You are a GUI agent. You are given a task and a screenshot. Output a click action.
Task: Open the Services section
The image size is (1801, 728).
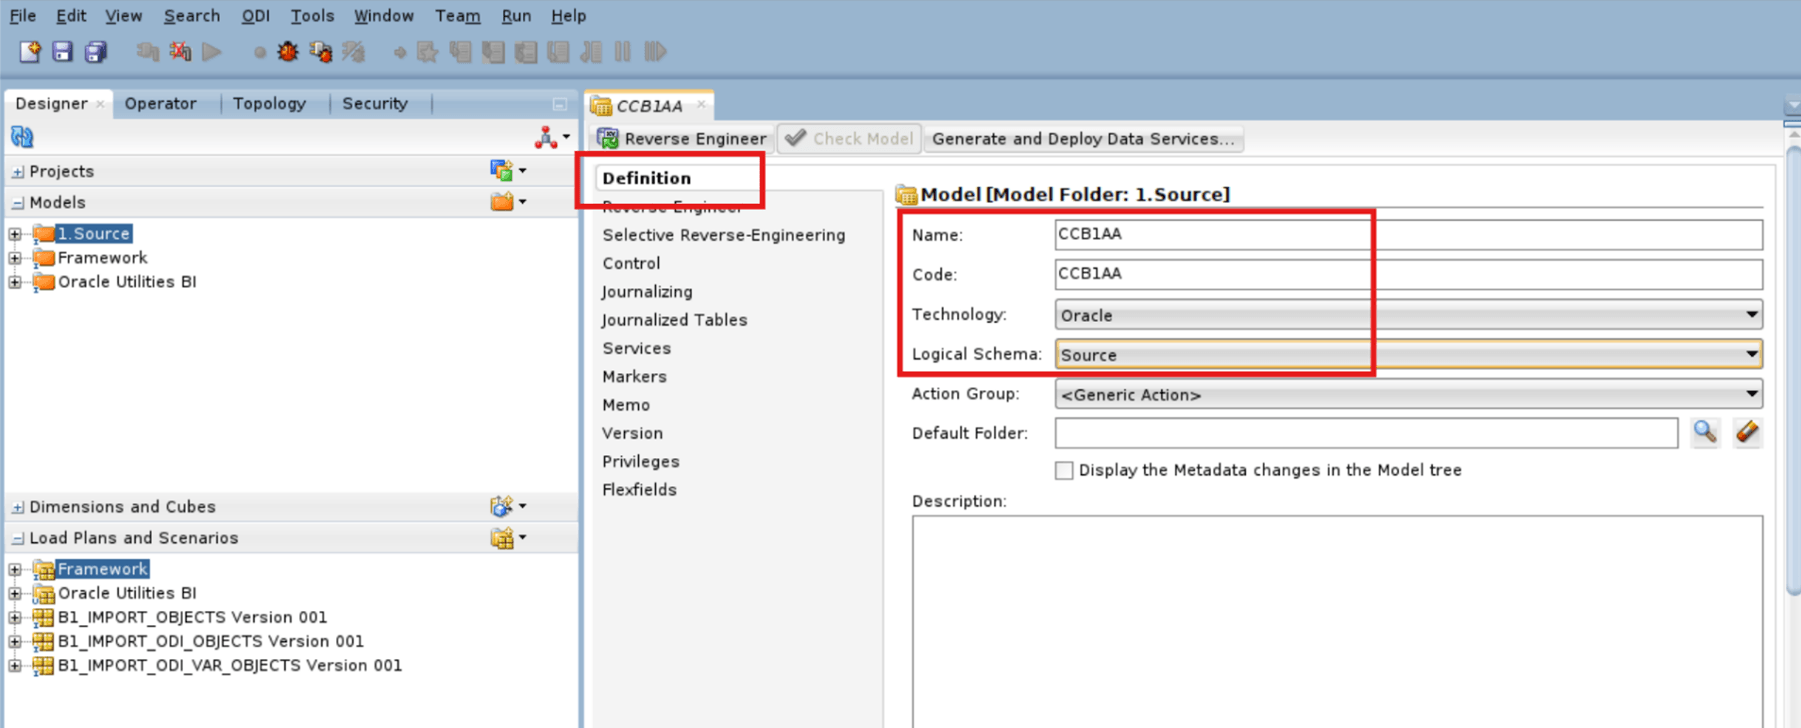click(636, 349)
